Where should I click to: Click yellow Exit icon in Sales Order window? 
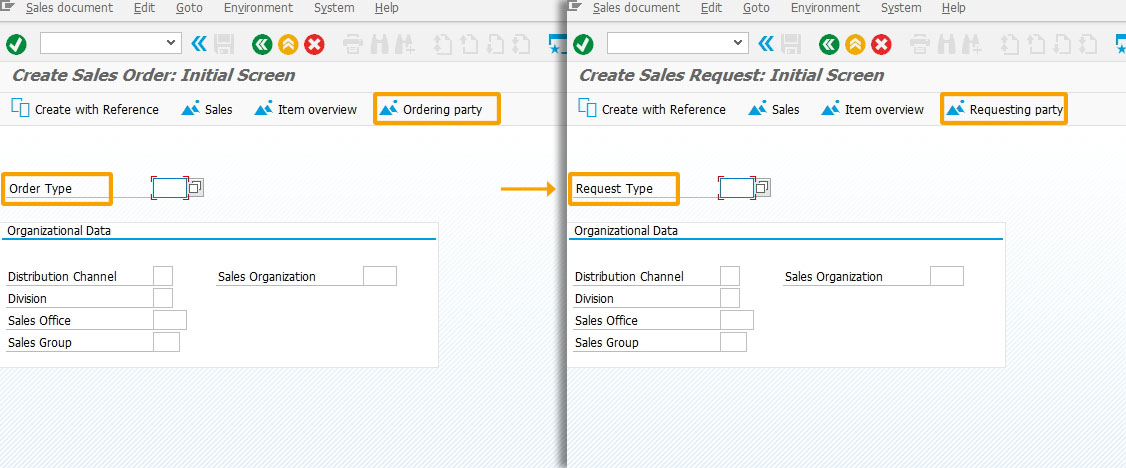(288, 45)
